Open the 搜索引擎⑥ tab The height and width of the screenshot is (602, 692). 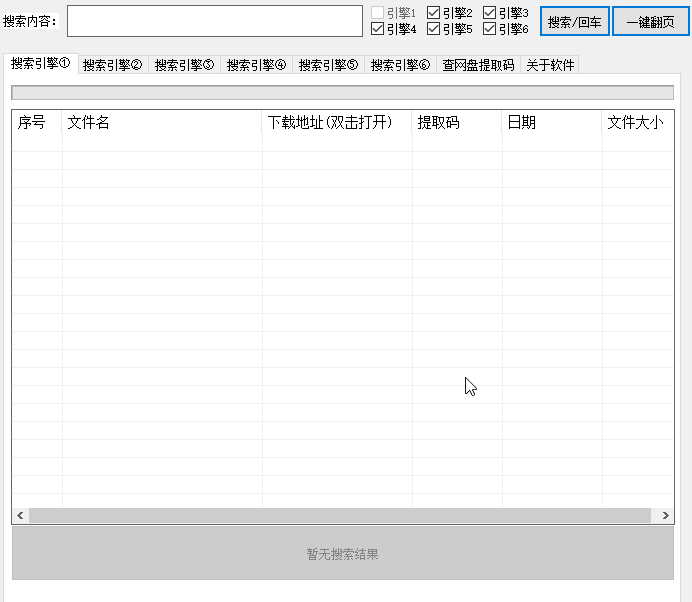tap(400, 65)
